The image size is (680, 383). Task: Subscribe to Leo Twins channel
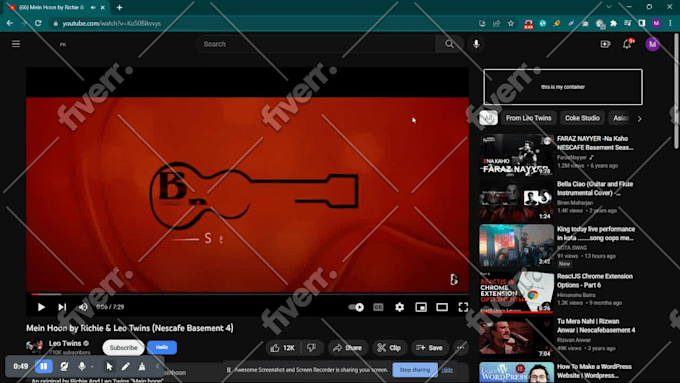pyautogui.click(x=123, y=347)
